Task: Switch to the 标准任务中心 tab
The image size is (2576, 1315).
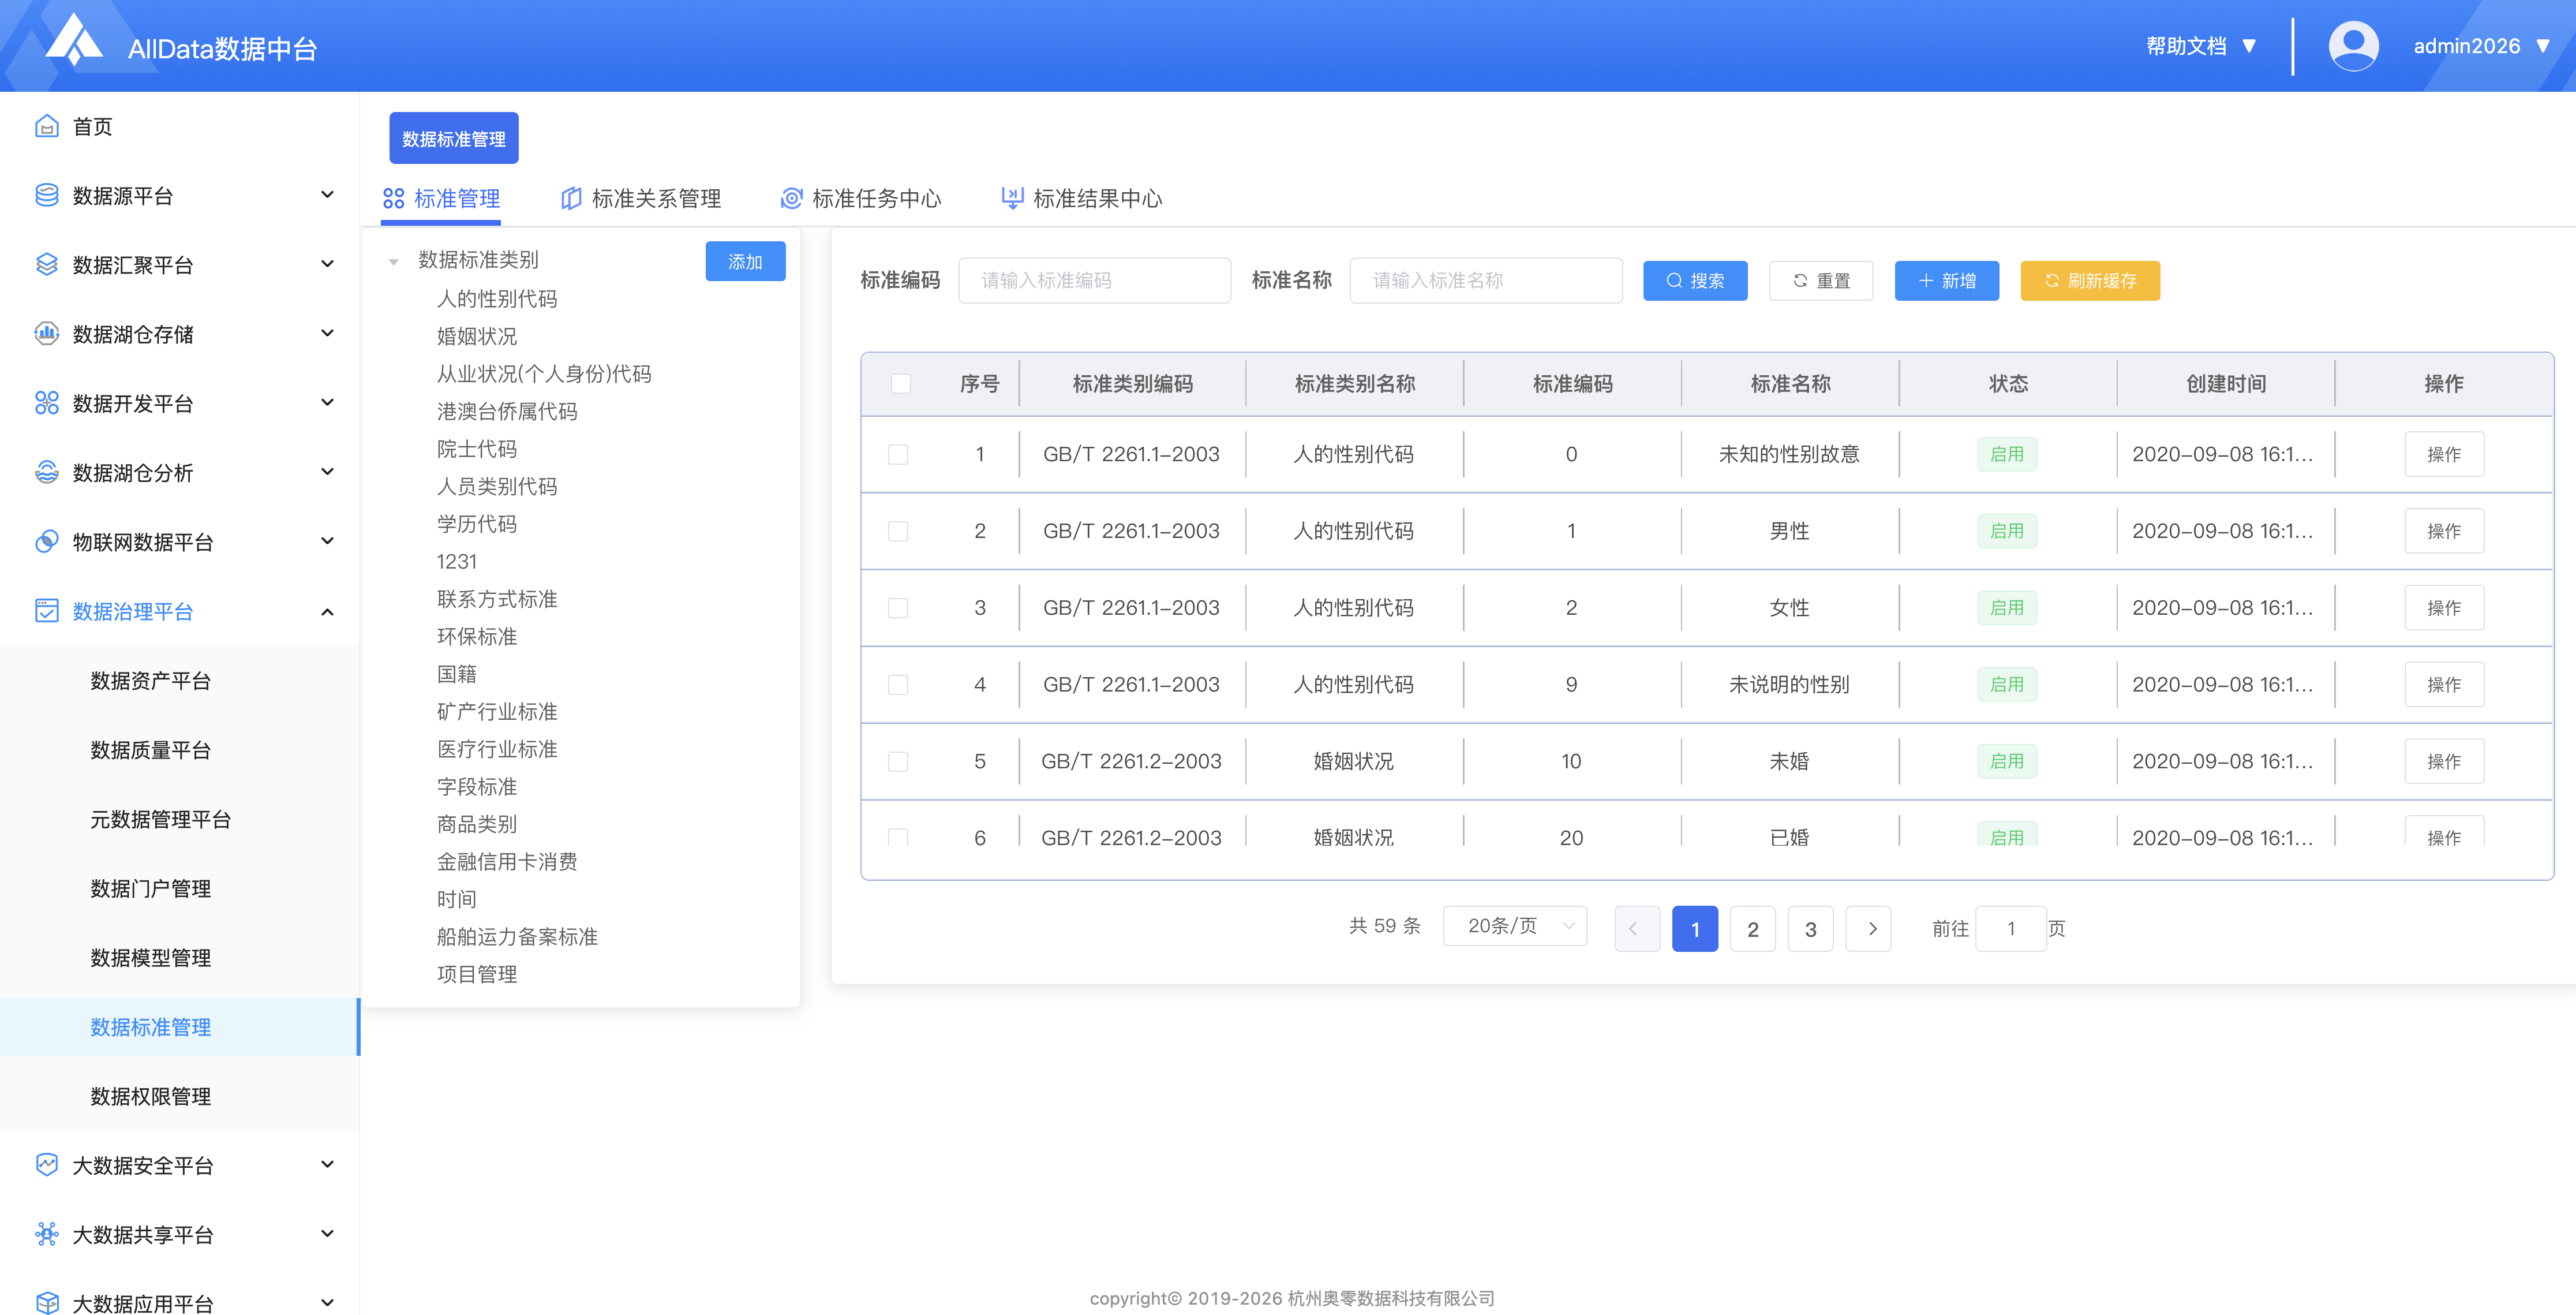Action: click(860, 198)
